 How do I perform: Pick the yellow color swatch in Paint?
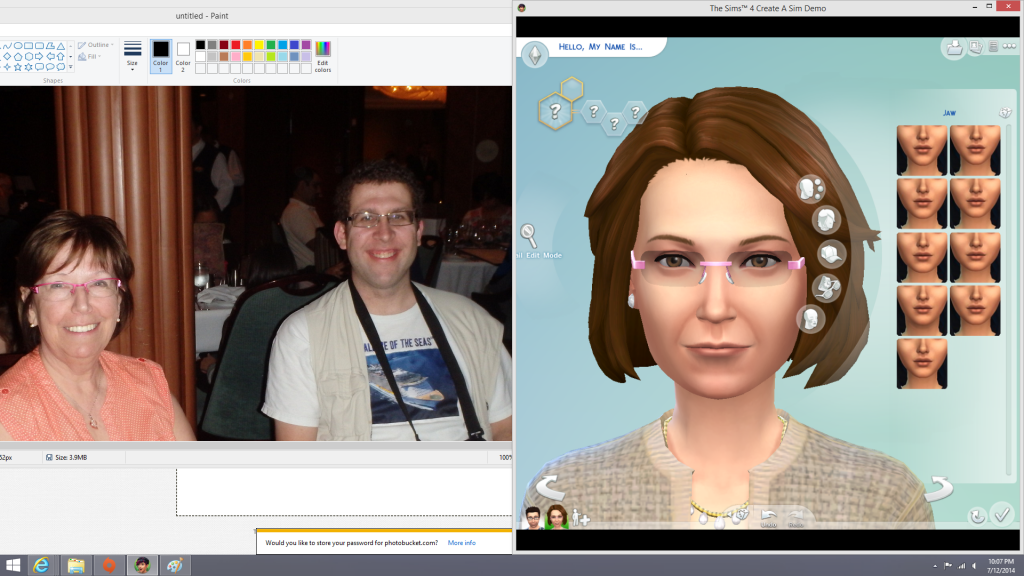pos(259,44)
